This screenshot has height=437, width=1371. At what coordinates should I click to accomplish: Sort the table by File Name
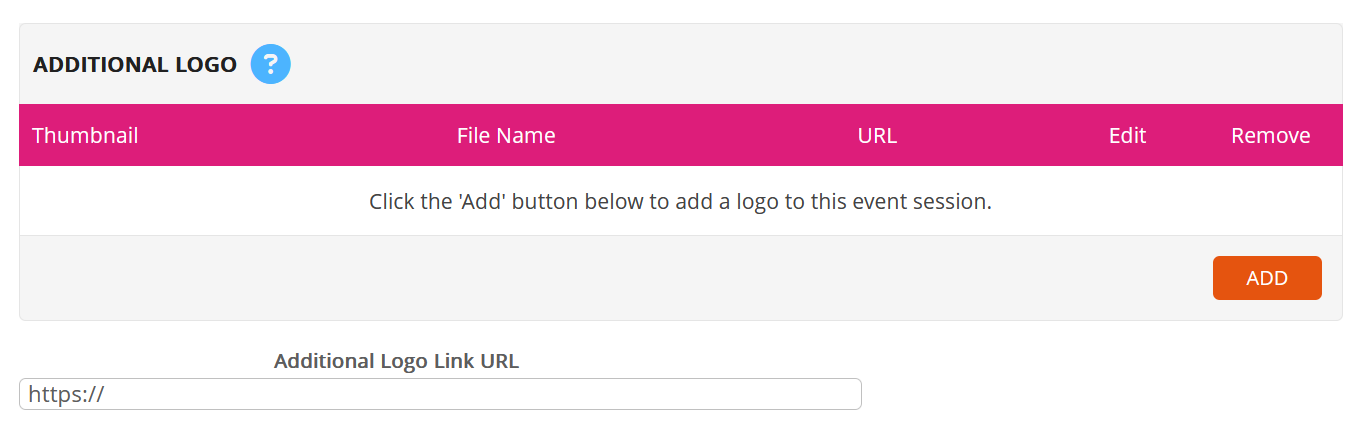pyautogui.click(x=506, y=136)
